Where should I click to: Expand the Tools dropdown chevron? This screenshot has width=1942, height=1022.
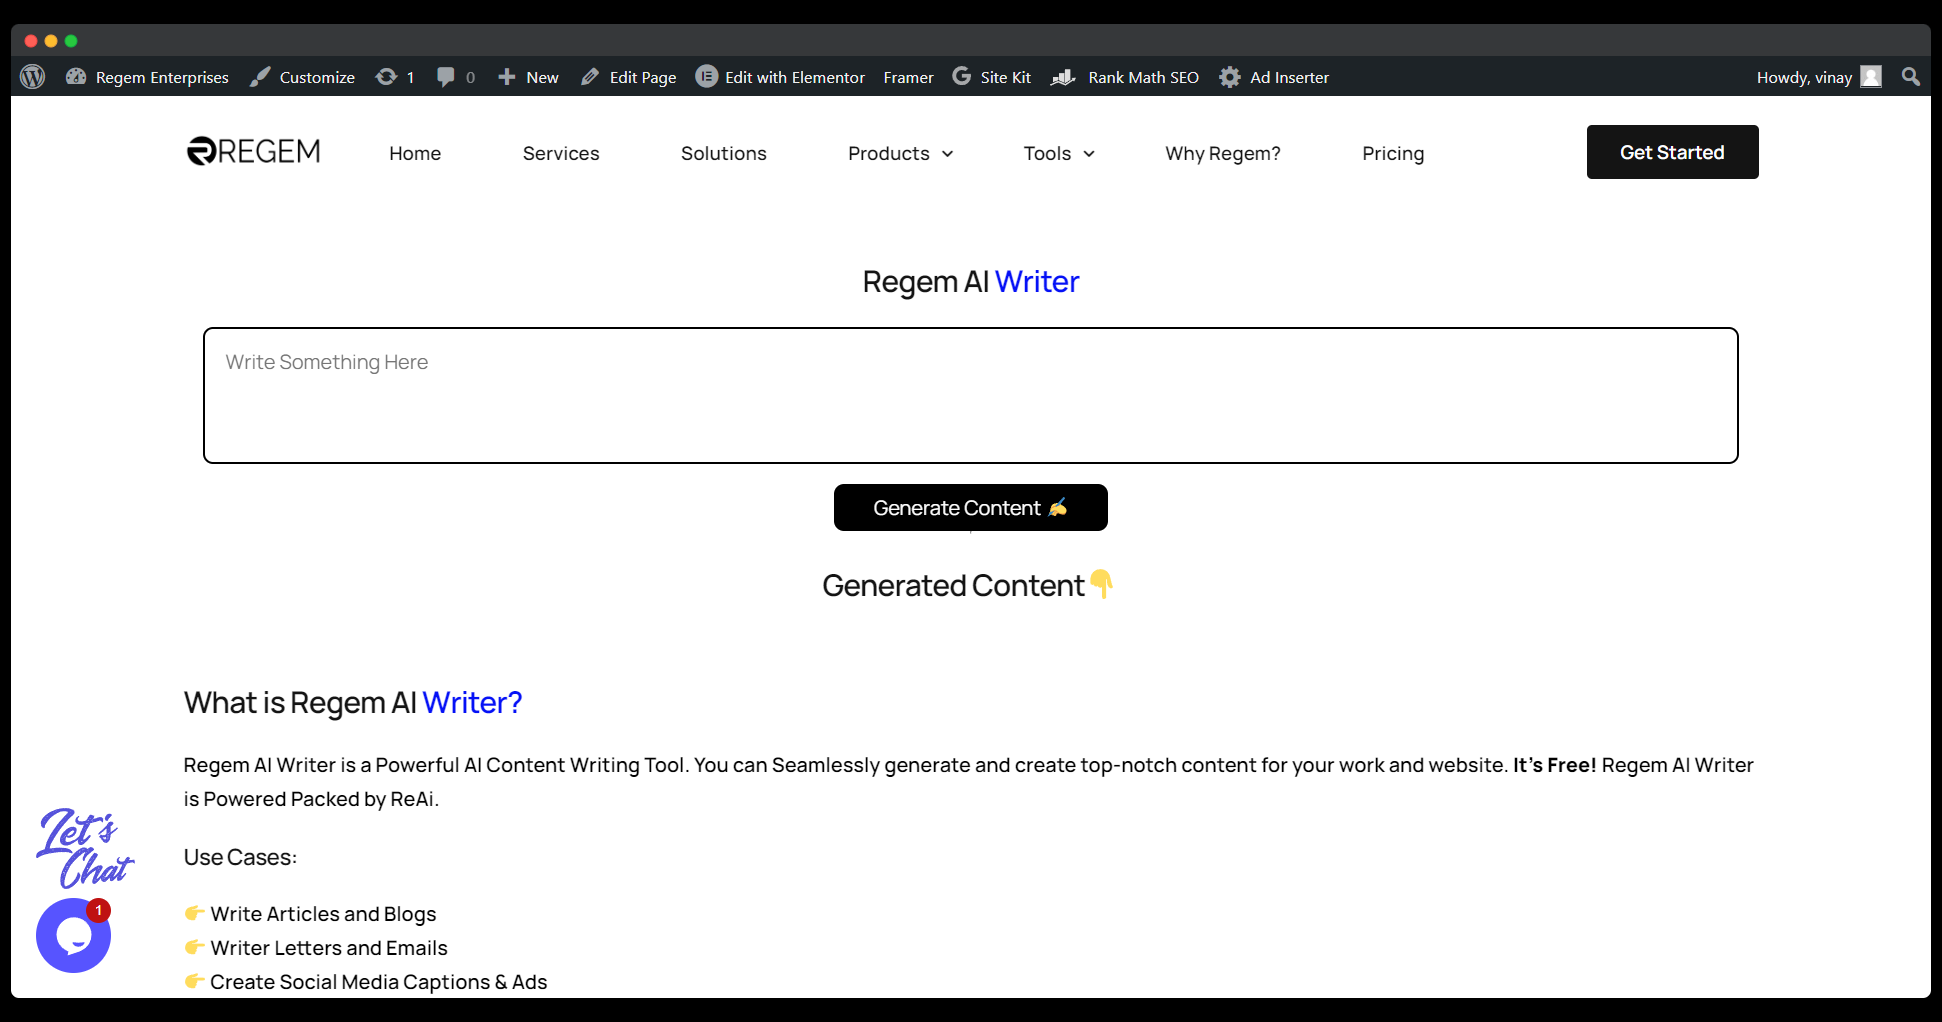coord(1089,154)
